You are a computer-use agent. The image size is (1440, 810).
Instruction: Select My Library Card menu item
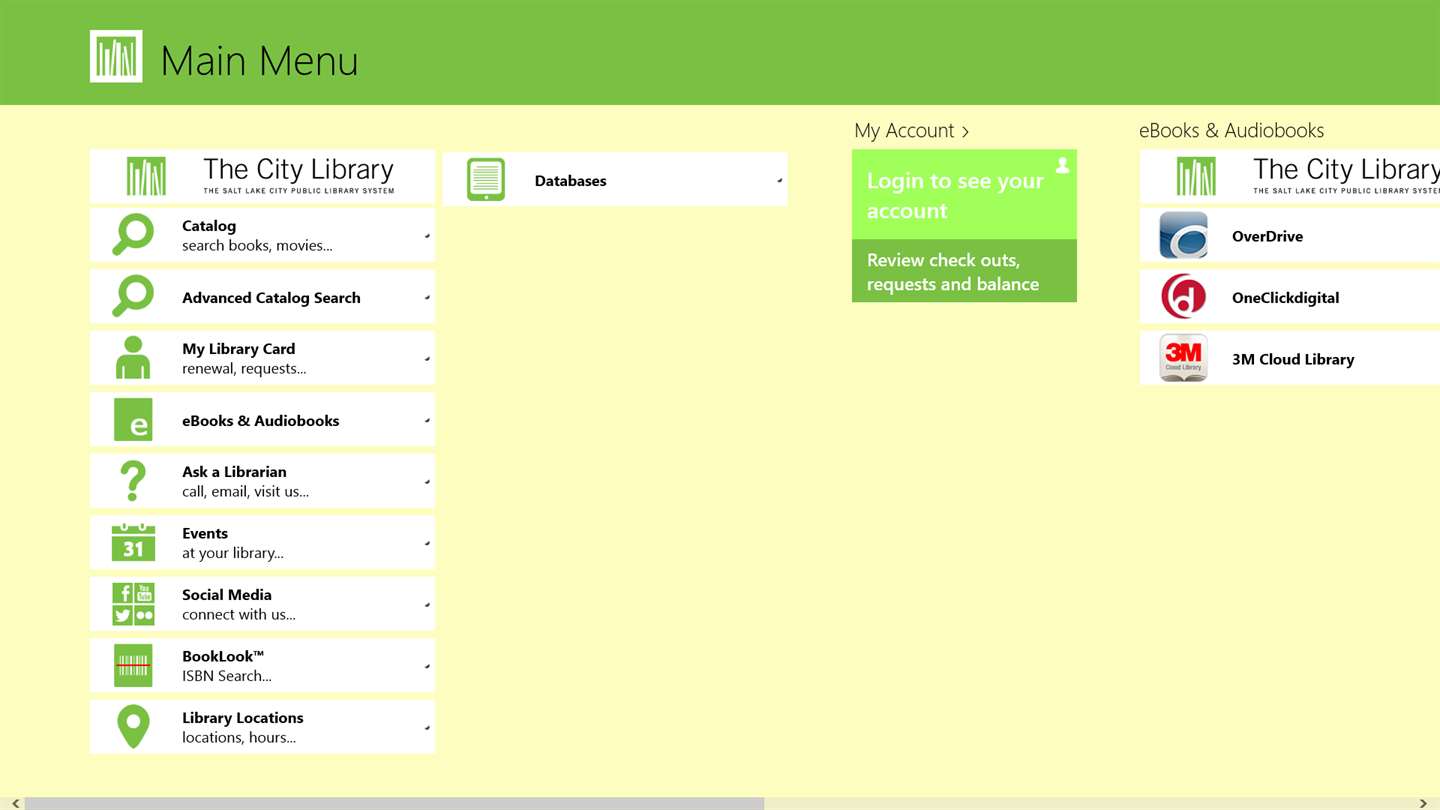coord(262,358)
